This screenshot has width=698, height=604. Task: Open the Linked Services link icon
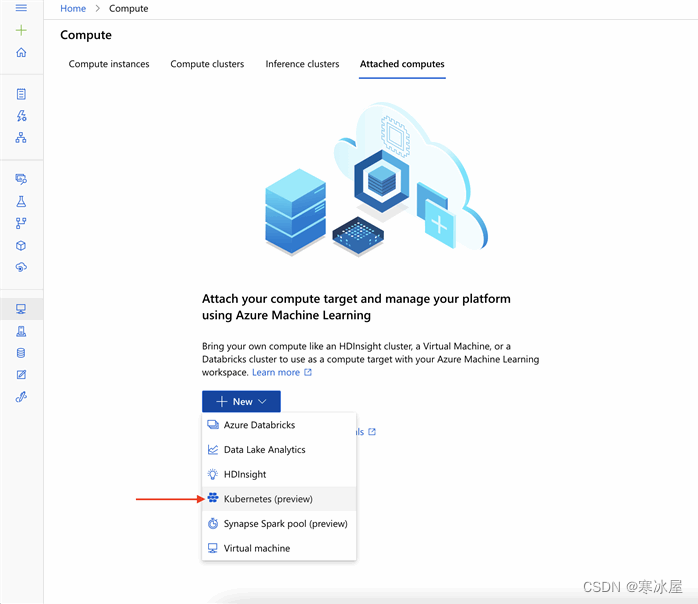click(21, 397)
